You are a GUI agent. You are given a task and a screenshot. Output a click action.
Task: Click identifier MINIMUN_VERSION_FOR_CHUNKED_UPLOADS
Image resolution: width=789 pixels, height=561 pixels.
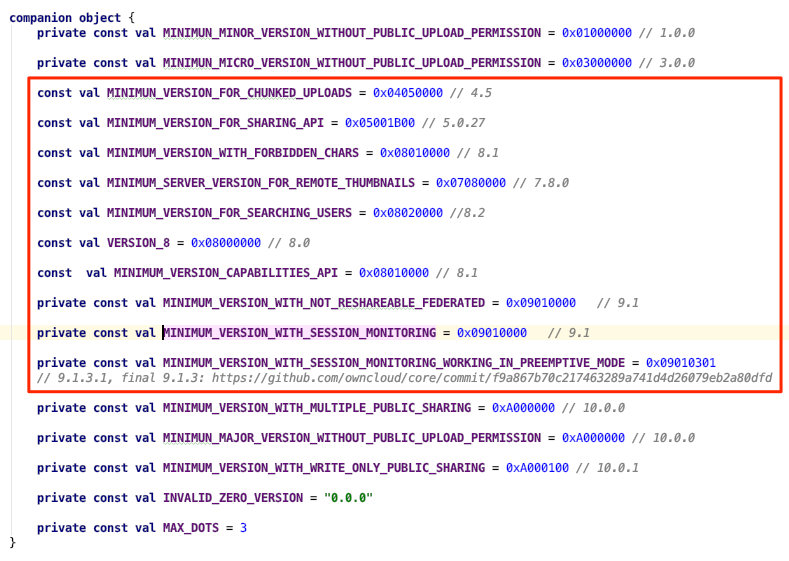(229, 93)
